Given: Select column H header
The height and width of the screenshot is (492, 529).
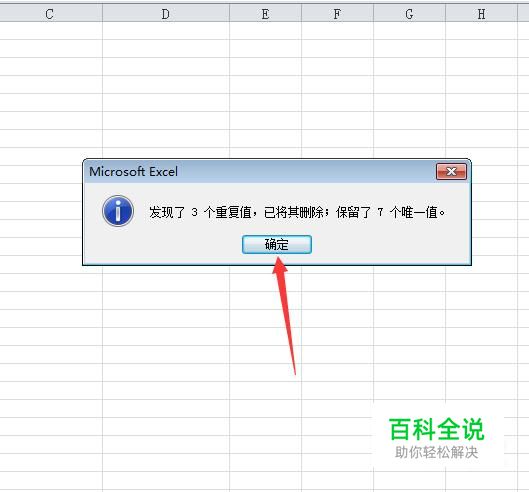Looking at the screenshot, I should [x=481, y=14].
